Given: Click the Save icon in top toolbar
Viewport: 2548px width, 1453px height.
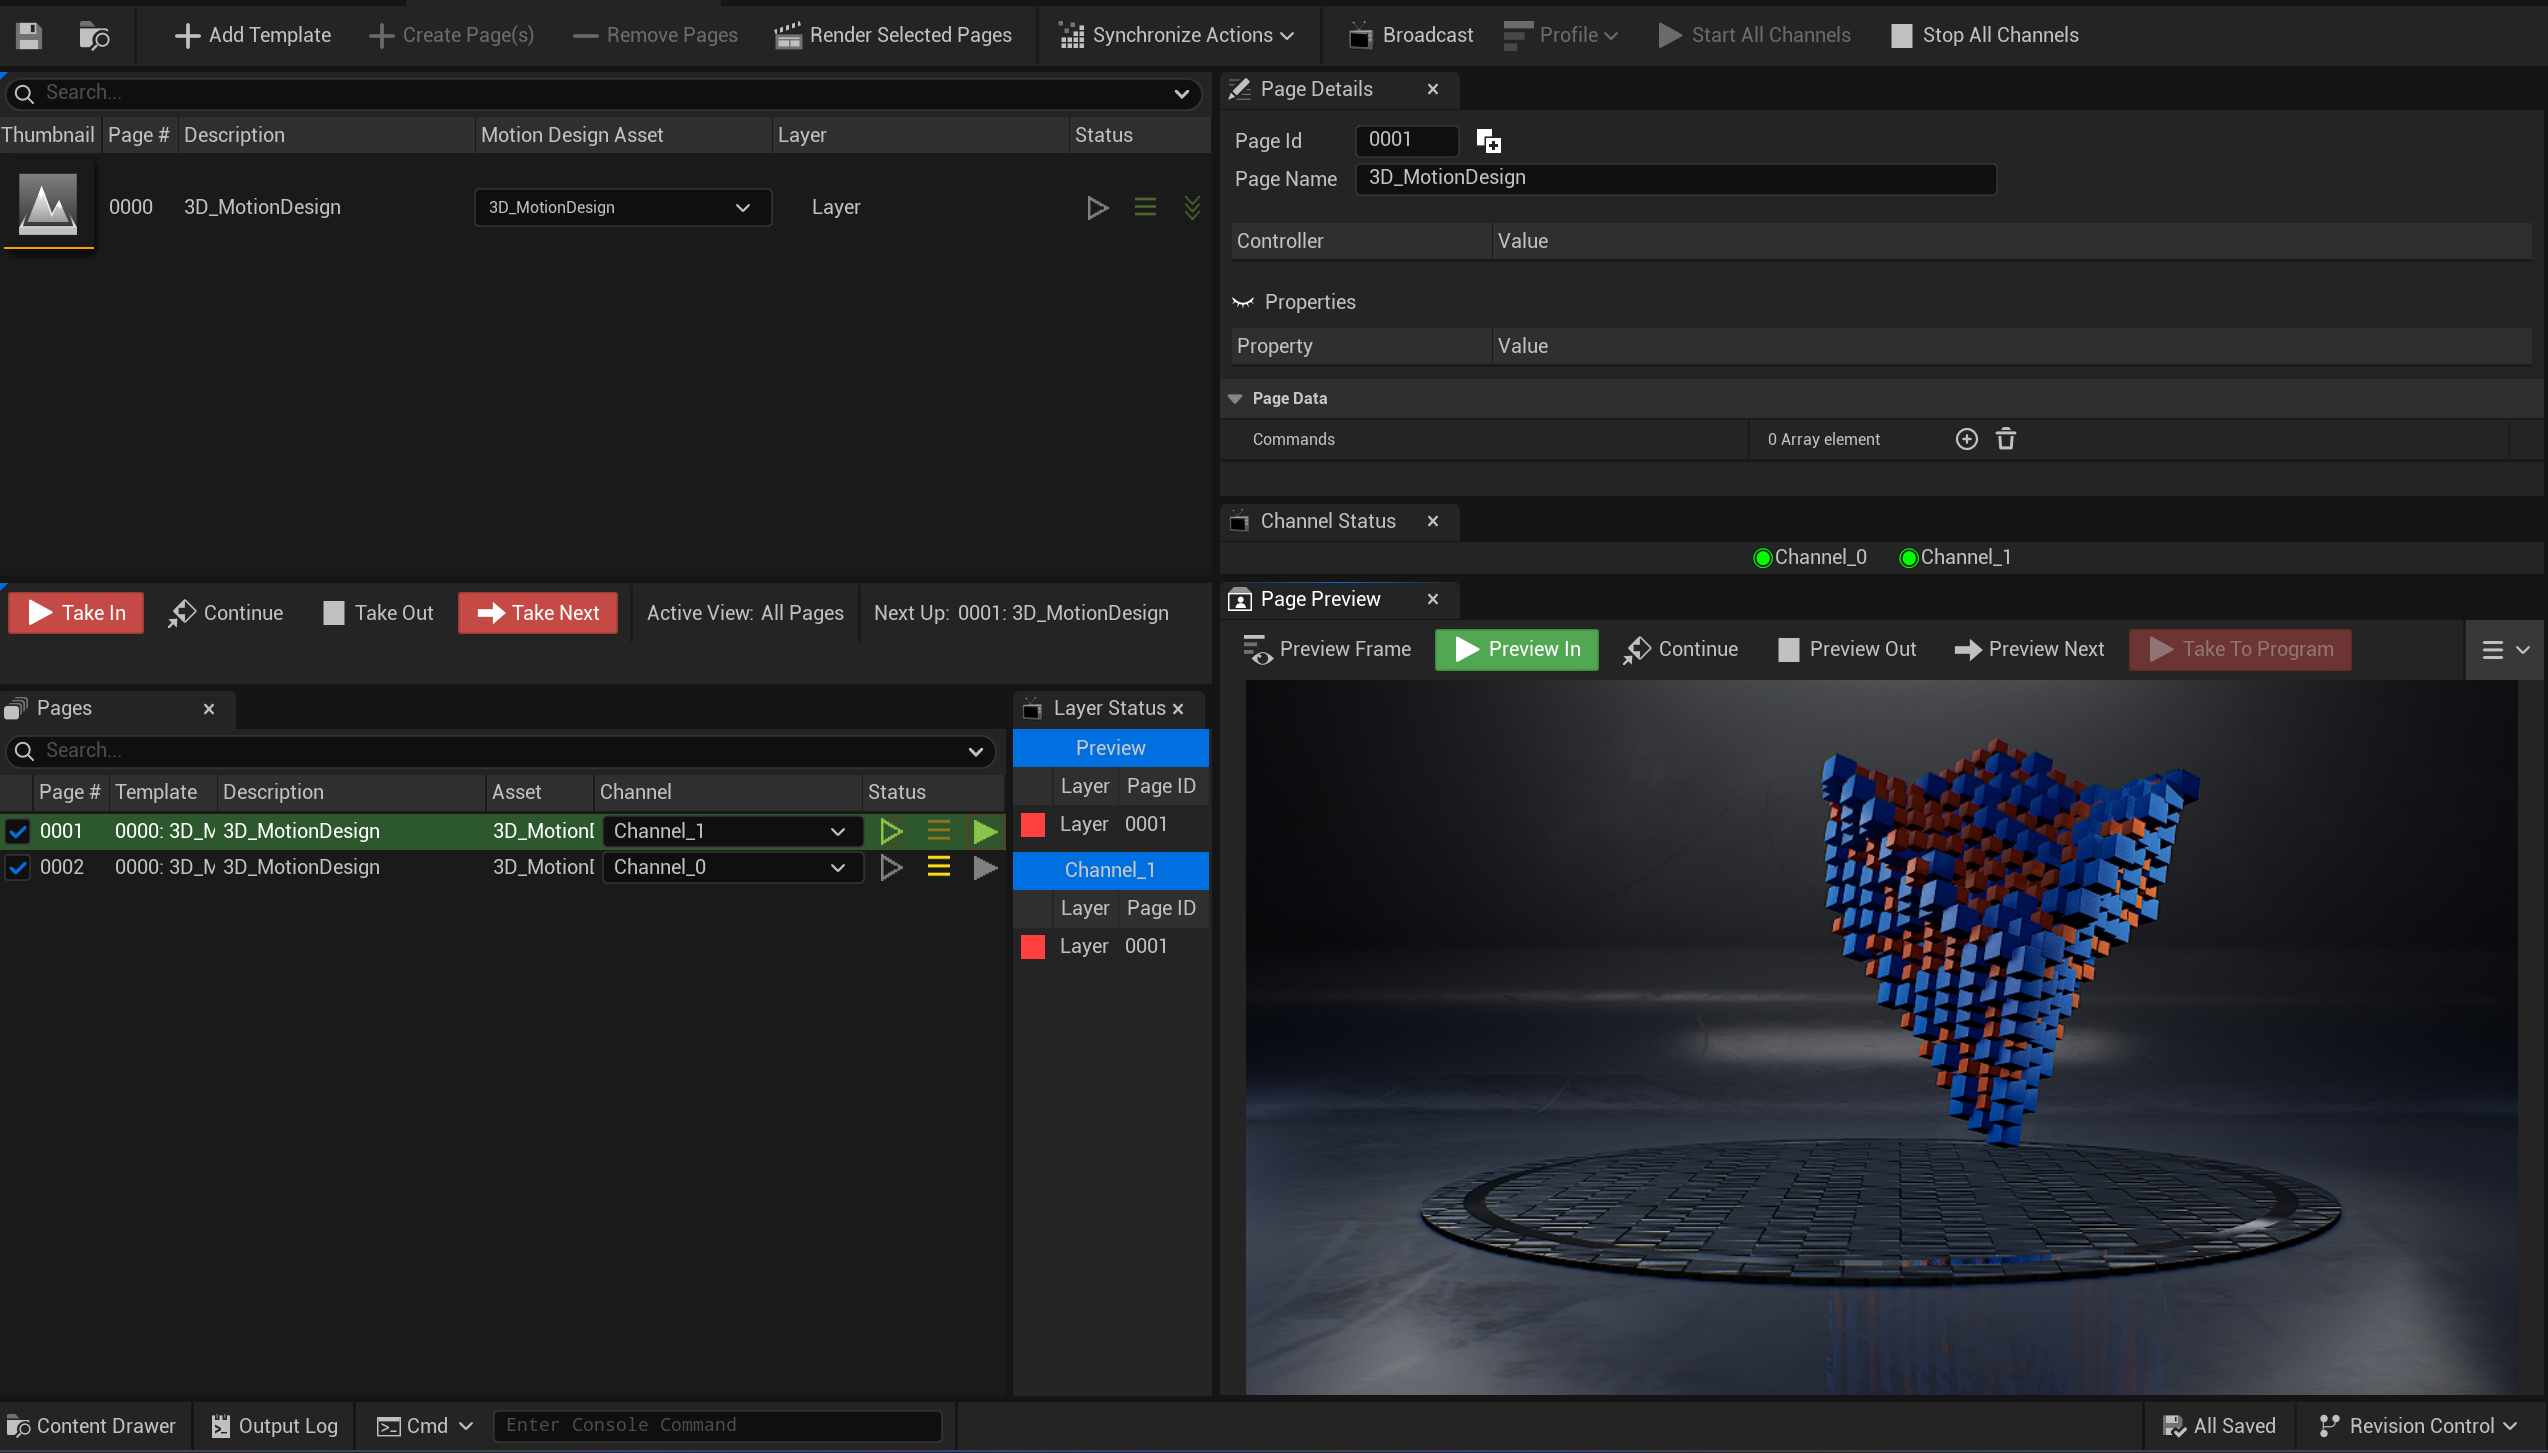Looking at the screenshot, I should click(x=29, y=36).
